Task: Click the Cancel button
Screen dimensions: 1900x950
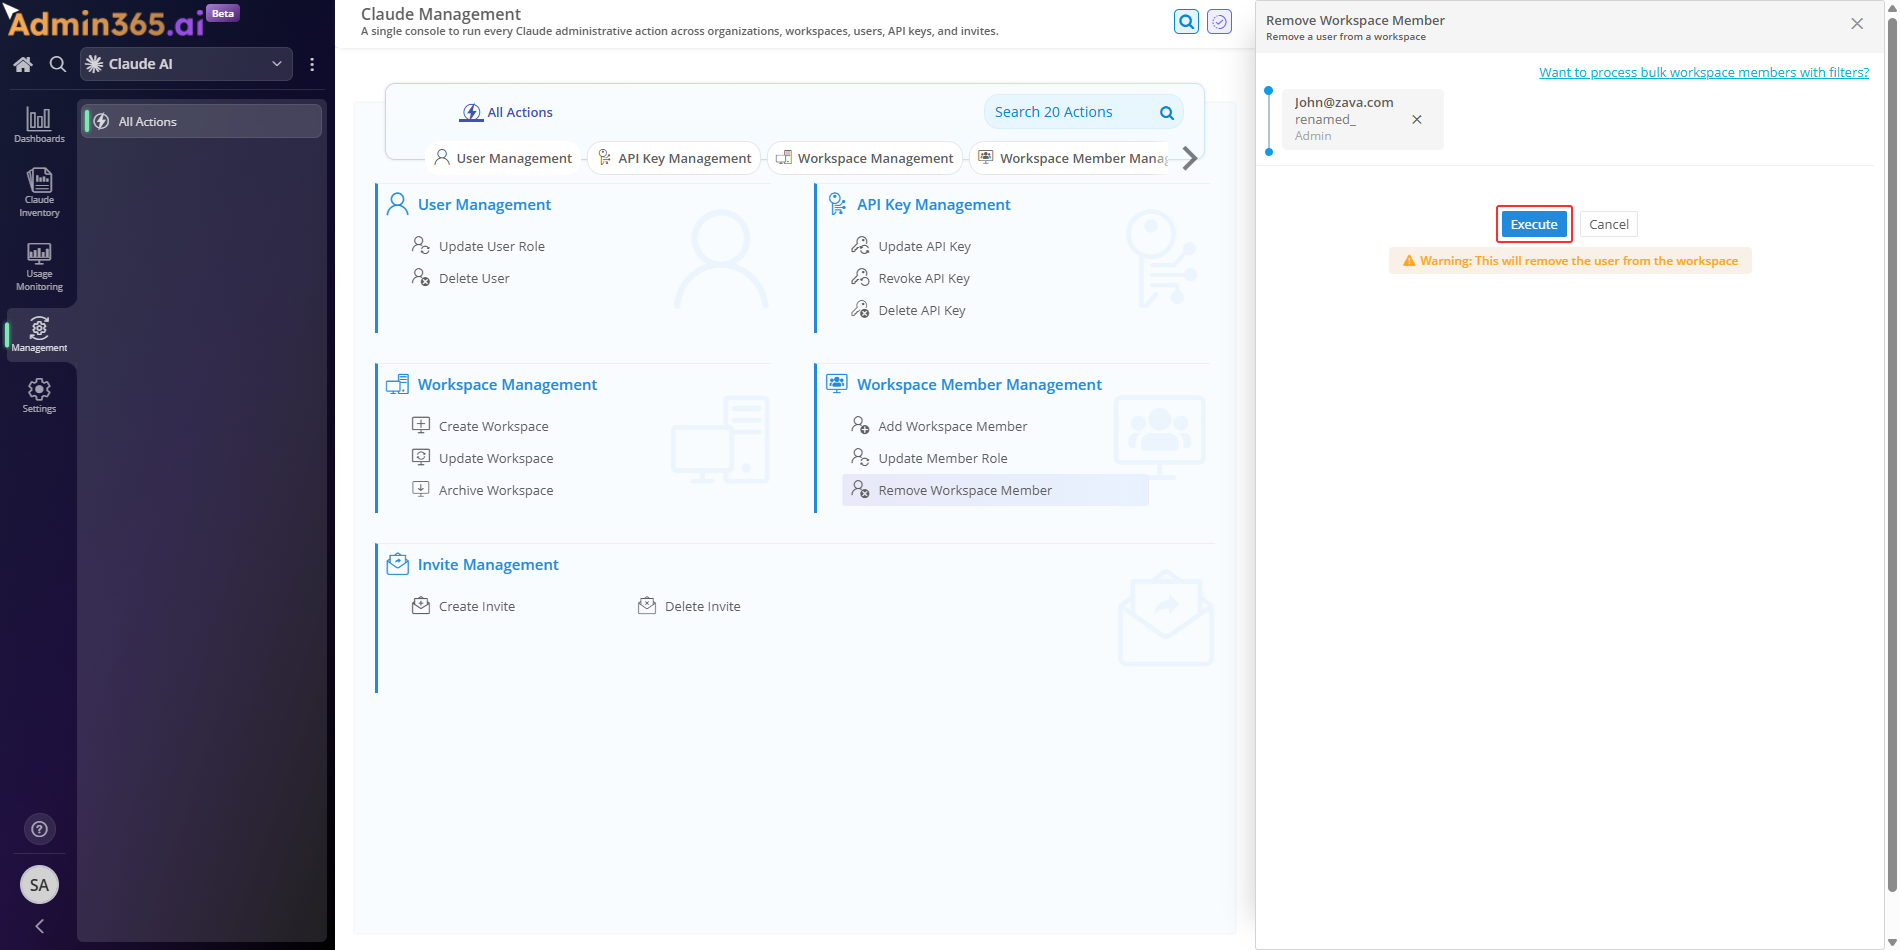Action: tap(1609, 224)
